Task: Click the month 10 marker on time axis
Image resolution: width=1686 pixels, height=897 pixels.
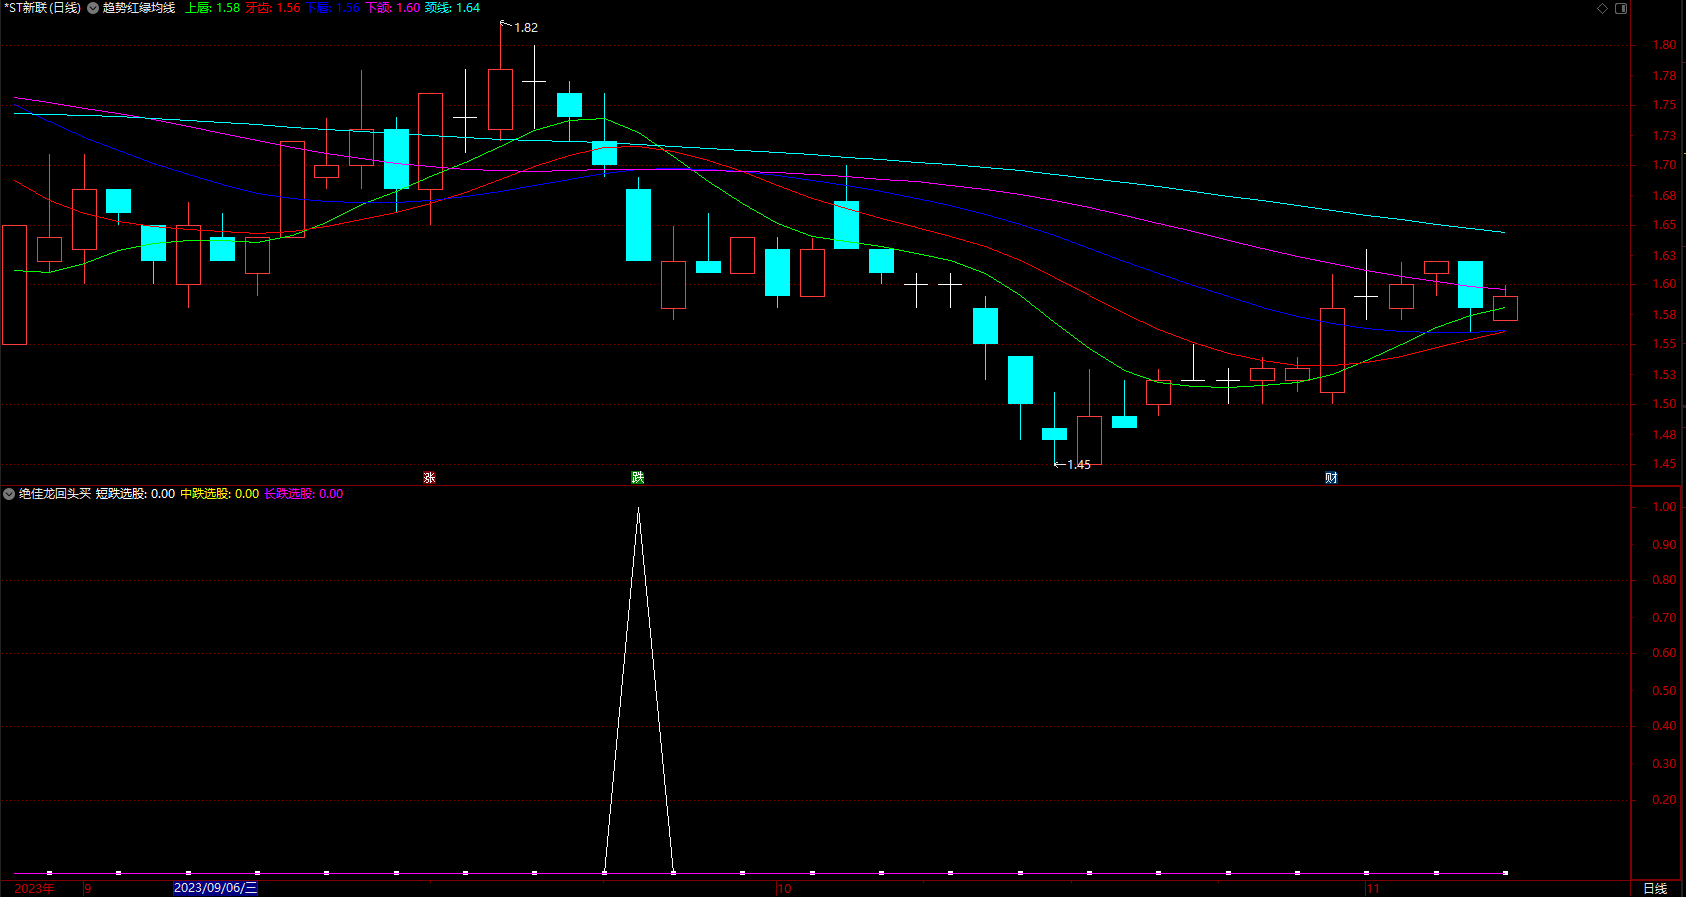Action: pos(784,888)
